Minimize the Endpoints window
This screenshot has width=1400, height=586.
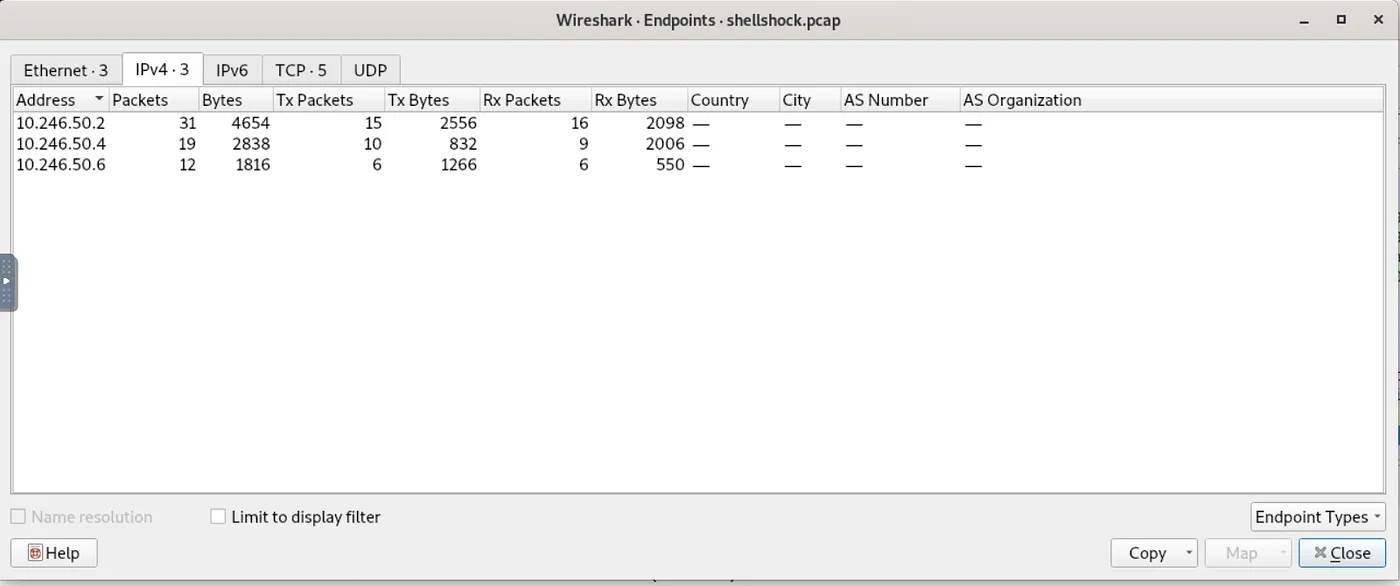[1304, 20]
